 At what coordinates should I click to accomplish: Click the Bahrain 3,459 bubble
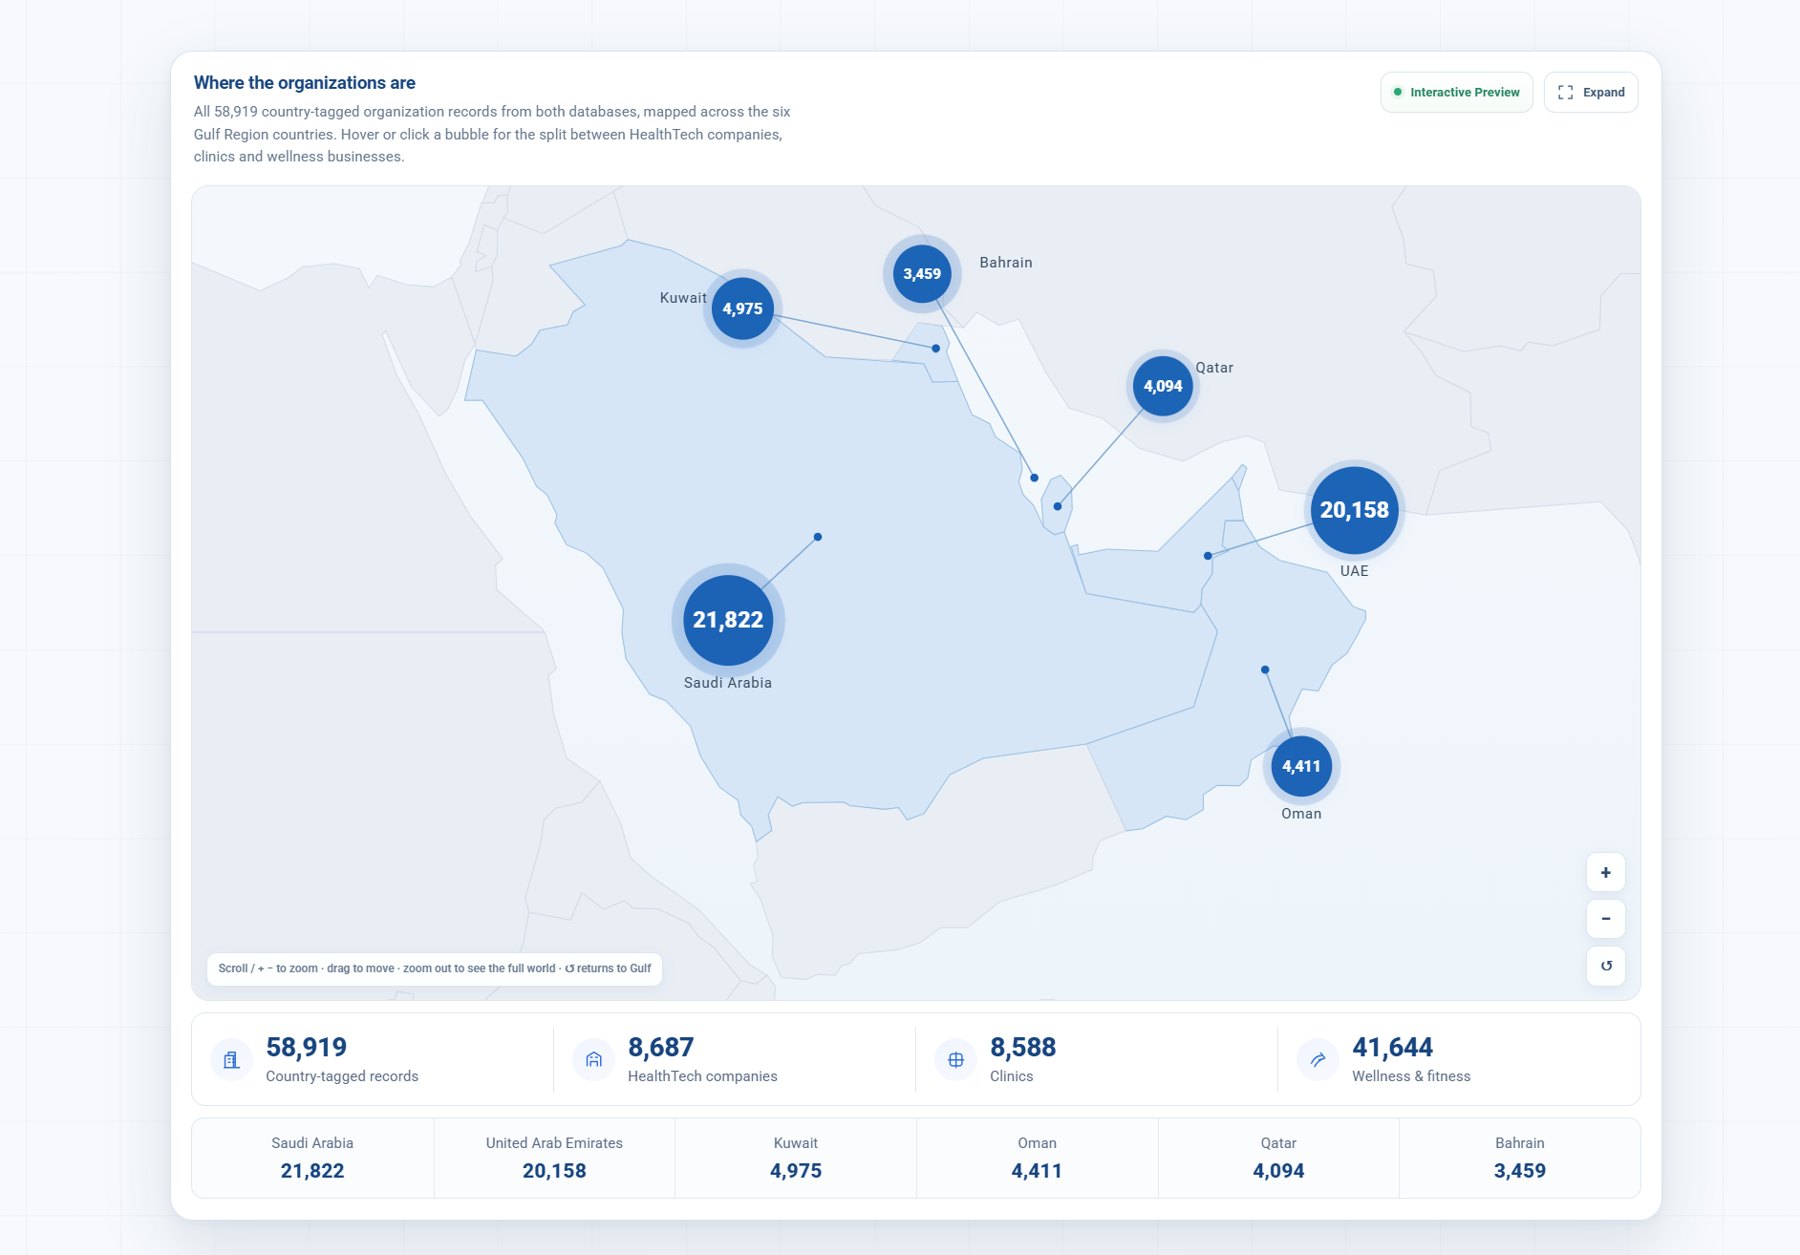[922, 273]
